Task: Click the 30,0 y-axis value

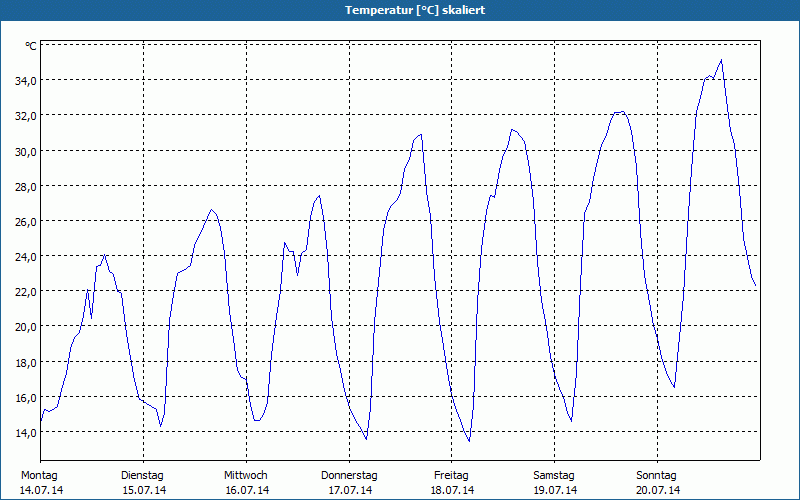Action: 26,152
